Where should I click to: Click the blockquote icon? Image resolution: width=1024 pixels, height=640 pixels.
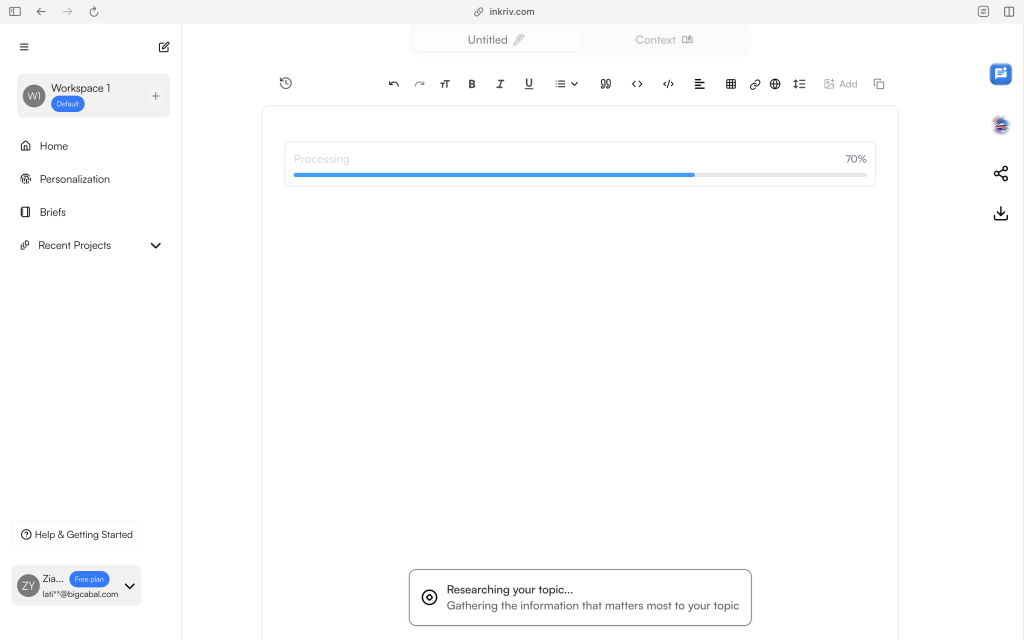point(605,84)
